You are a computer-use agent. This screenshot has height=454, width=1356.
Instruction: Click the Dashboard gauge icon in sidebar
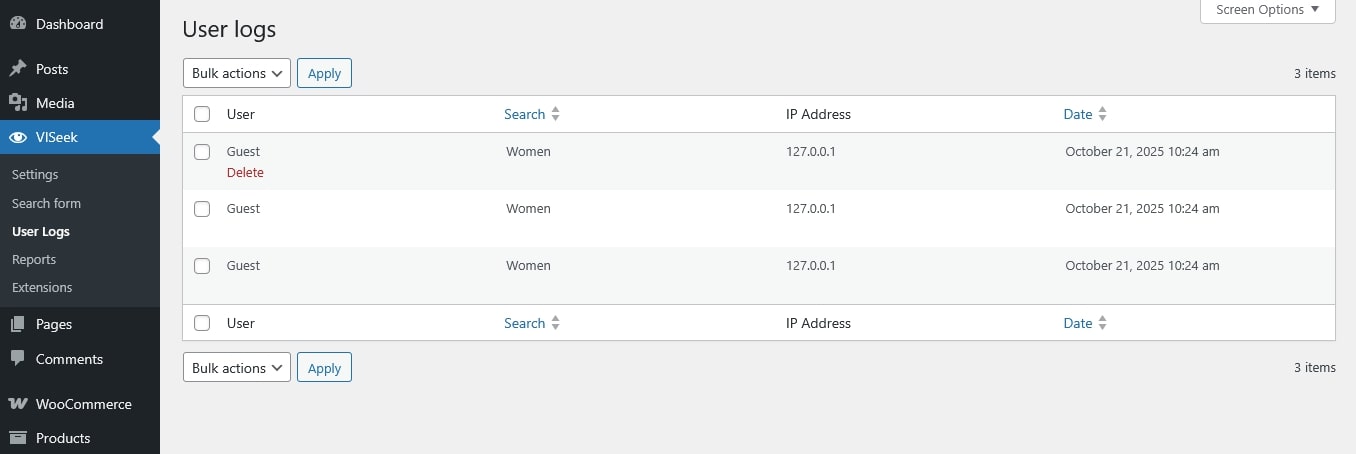pos(18,24)
